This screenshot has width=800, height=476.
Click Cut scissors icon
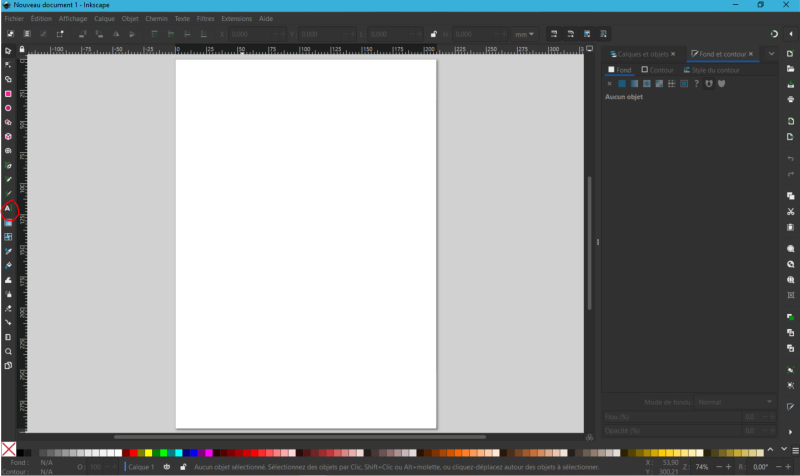[x=790, y=212]
